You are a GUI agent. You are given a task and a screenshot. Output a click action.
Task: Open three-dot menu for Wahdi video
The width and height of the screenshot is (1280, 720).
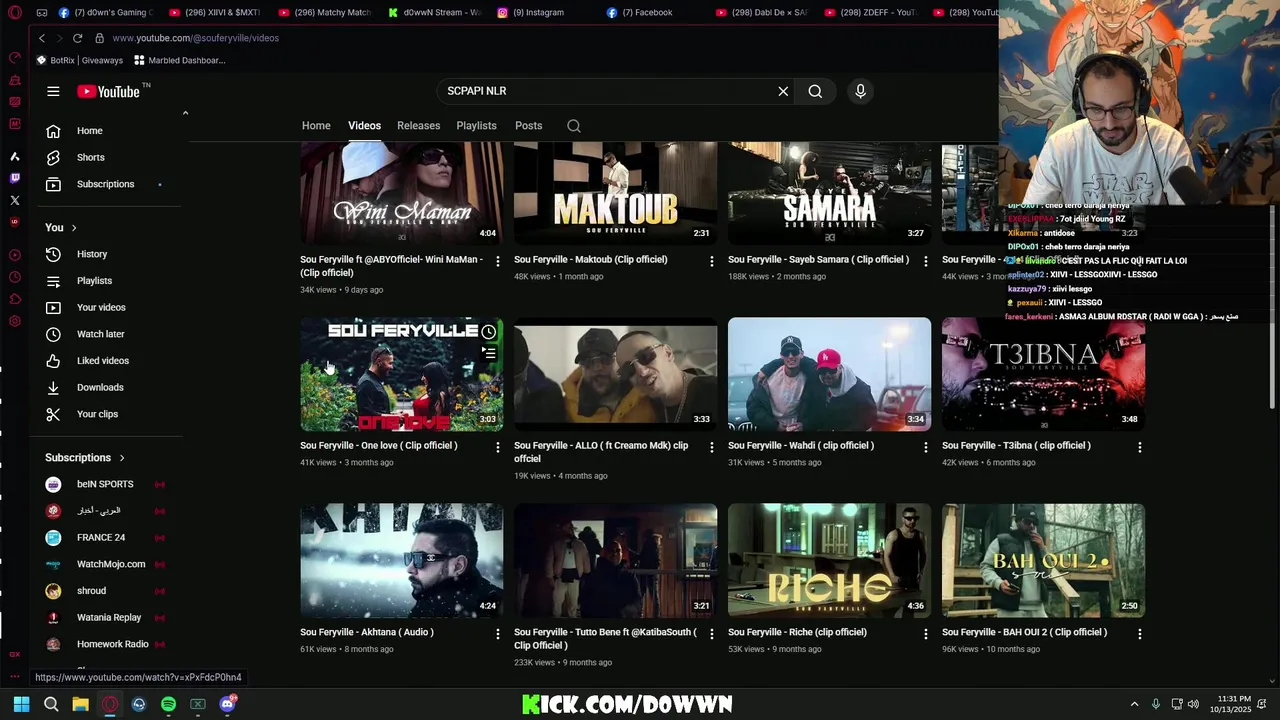tap(925, 447)
